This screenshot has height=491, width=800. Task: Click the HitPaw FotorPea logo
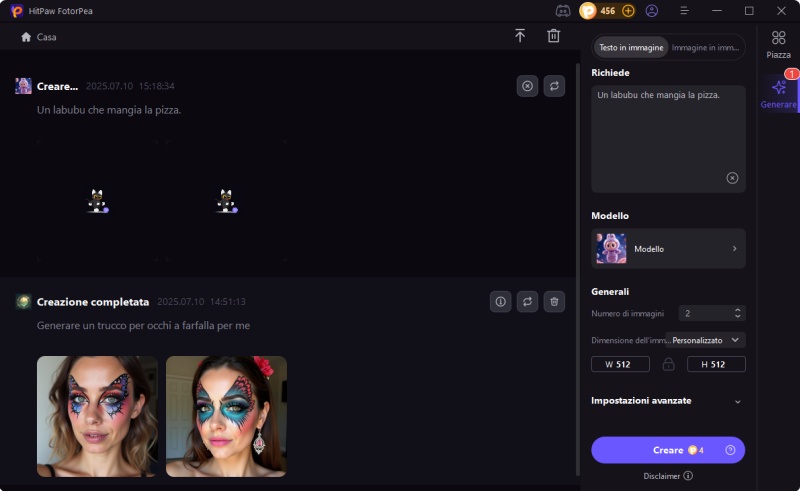(x=17, y=11)
